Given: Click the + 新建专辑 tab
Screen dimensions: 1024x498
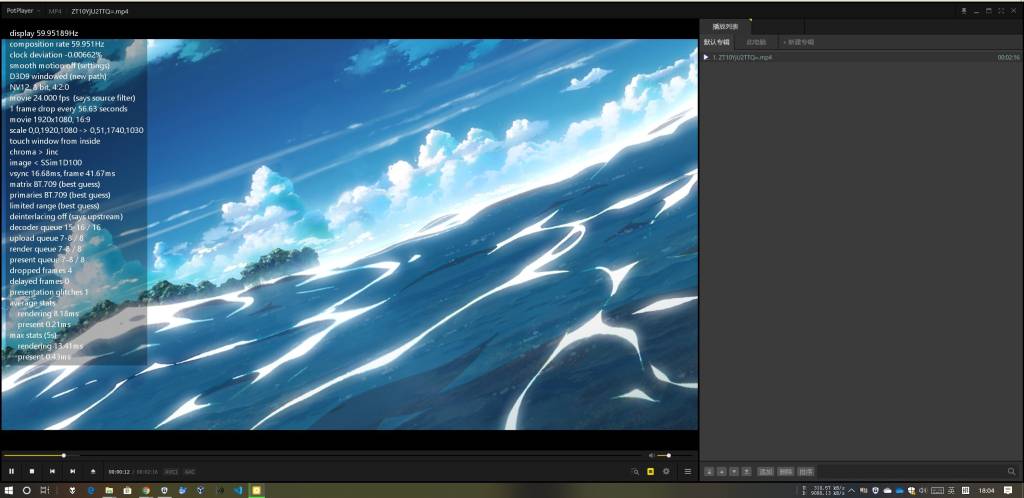Looking at the screenshot, I should tap(798, 42).
